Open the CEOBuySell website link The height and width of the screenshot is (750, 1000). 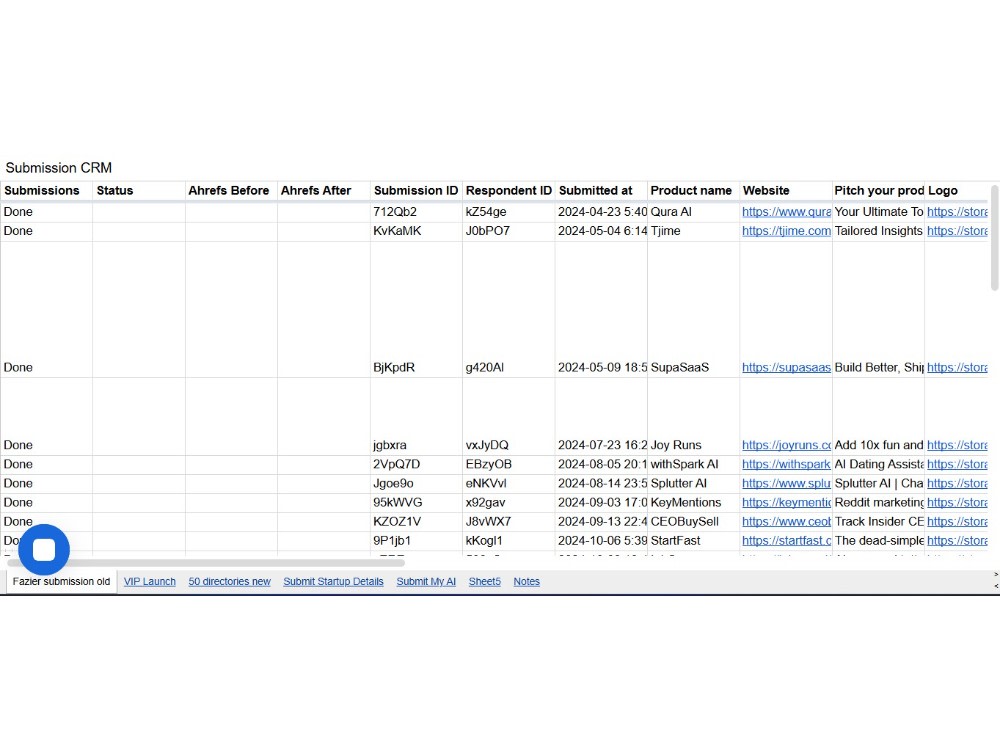pyautogui.click(x=786, y=522)
